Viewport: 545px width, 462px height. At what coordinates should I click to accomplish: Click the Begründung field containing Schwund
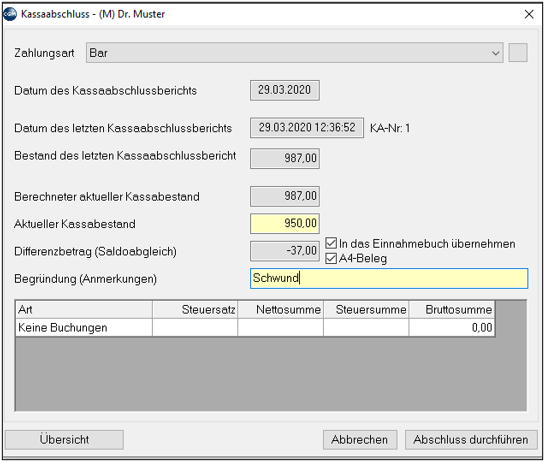389,278
